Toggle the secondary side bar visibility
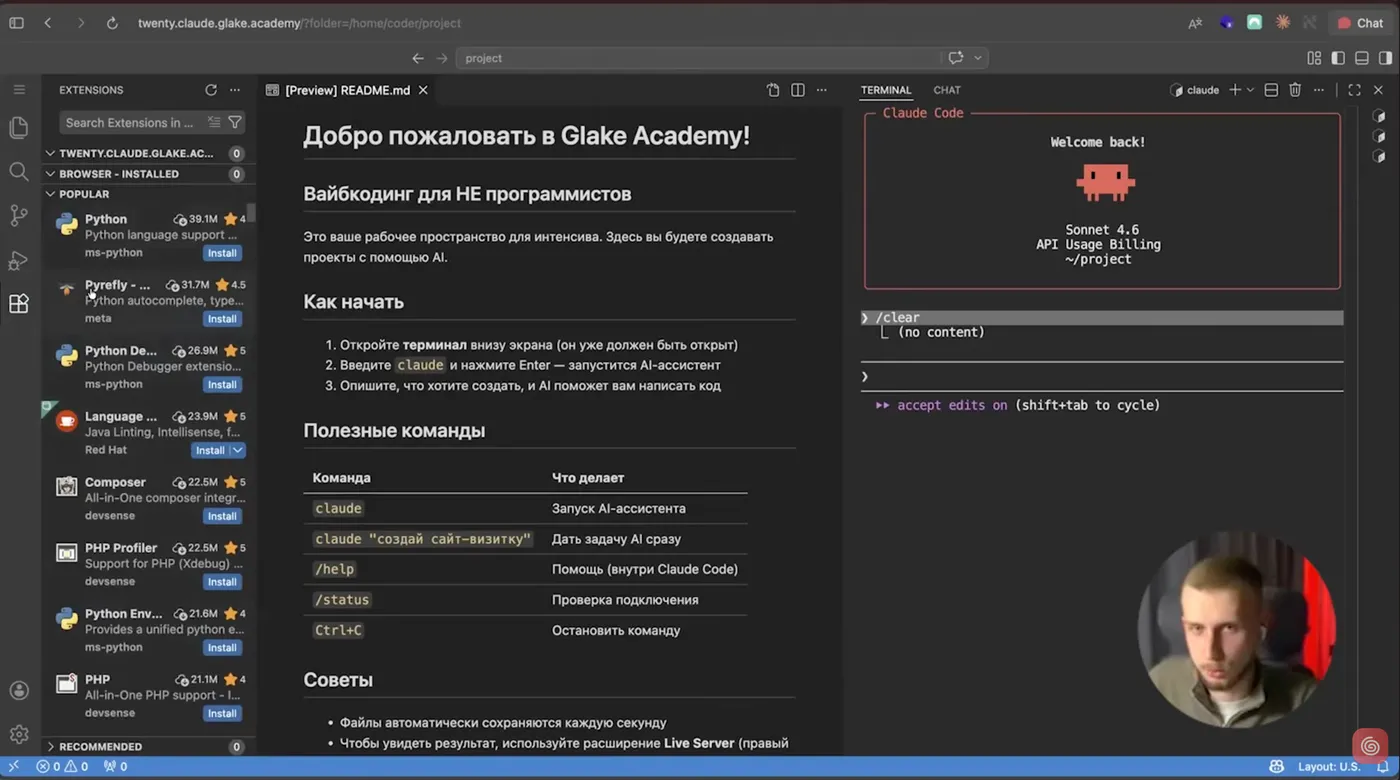The height and width of the screenshot is (780, 1400). point(1386,58)
